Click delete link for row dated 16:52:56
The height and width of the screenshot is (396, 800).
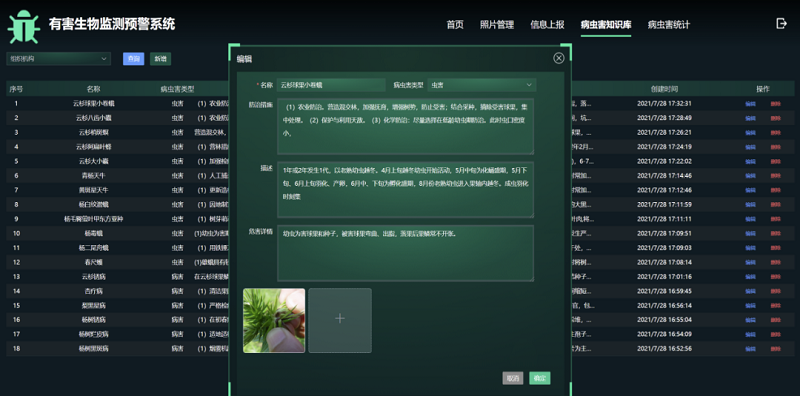pos(776,349)
